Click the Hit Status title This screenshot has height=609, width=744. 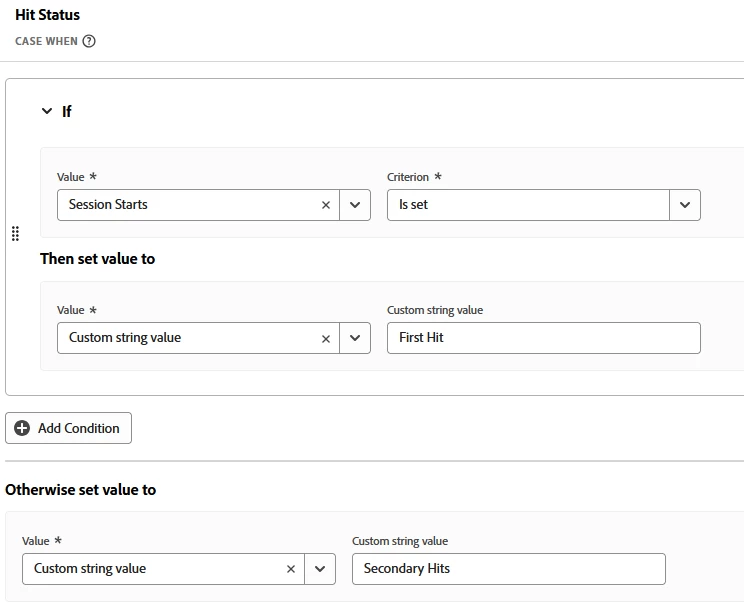coord(47,15)
